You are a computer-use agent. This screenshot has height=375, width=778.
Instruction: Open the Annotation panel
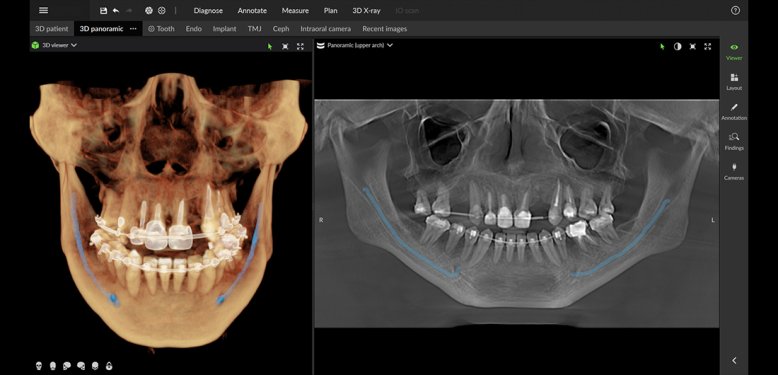pyautogui.click(x=734, y=112)
